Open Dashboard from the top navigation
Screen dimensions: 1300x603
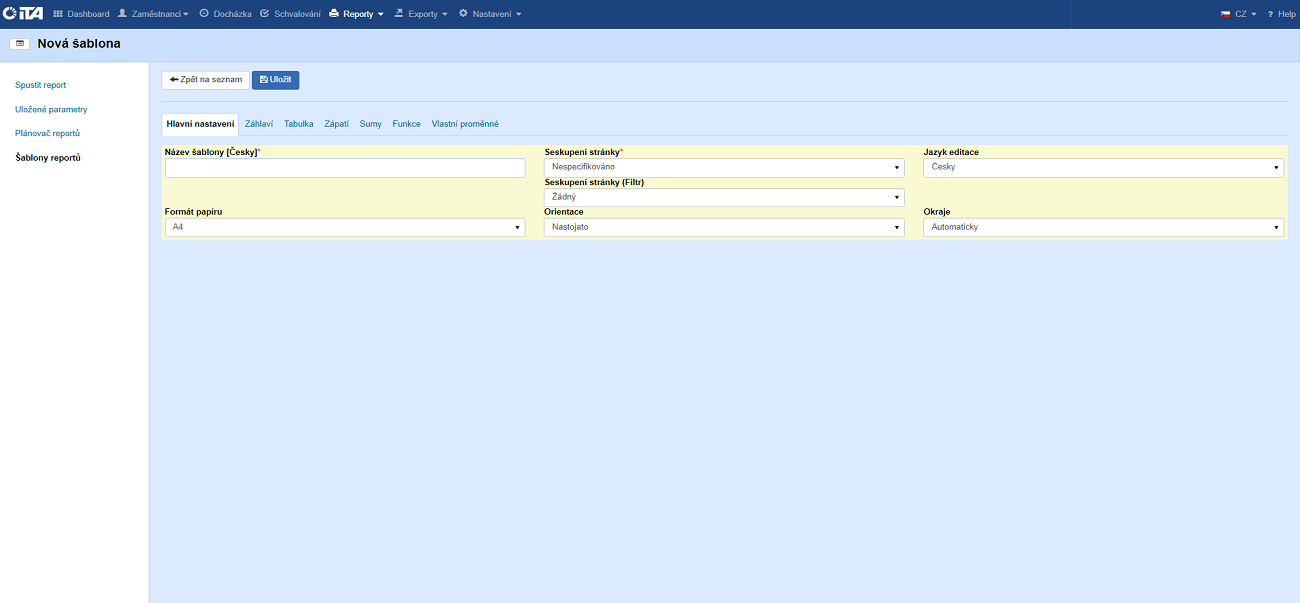81,14
